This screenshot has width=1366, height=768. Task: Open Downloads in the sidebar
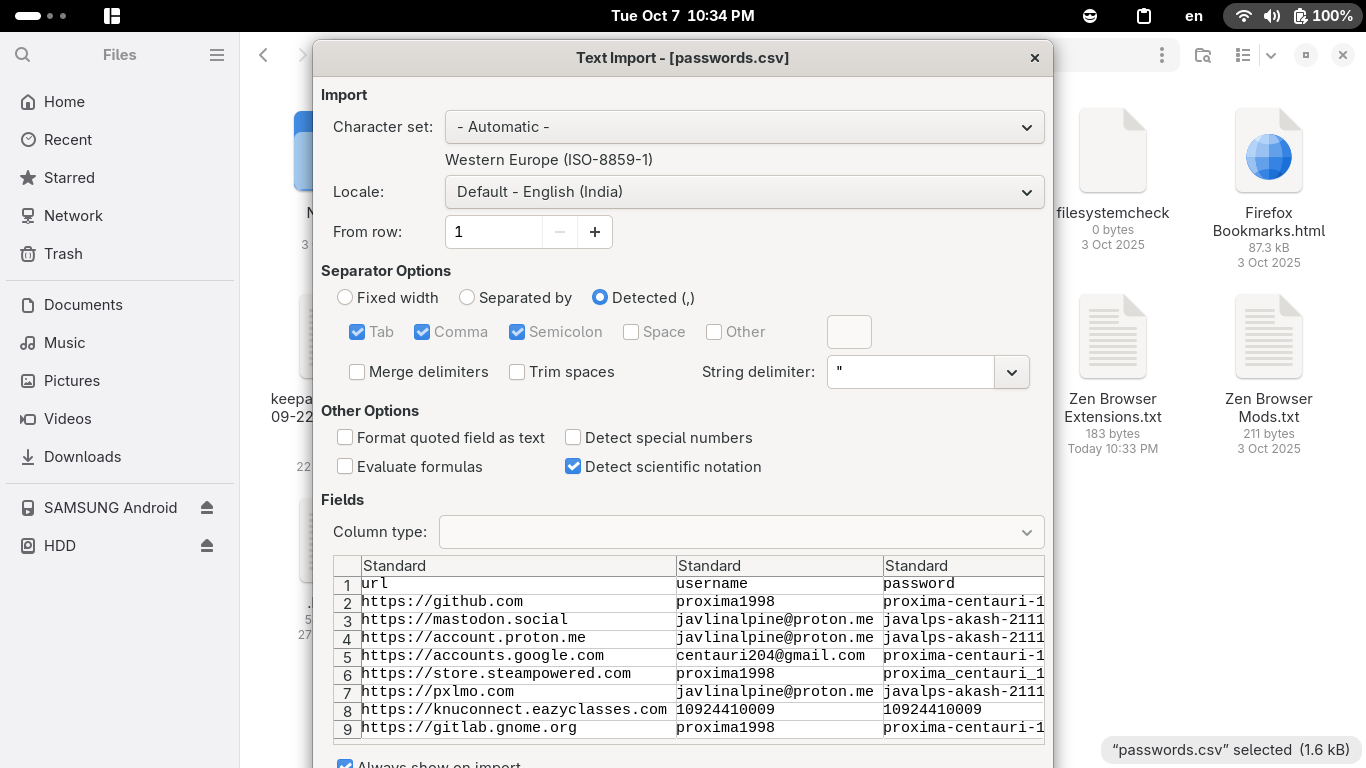[82, 457]
